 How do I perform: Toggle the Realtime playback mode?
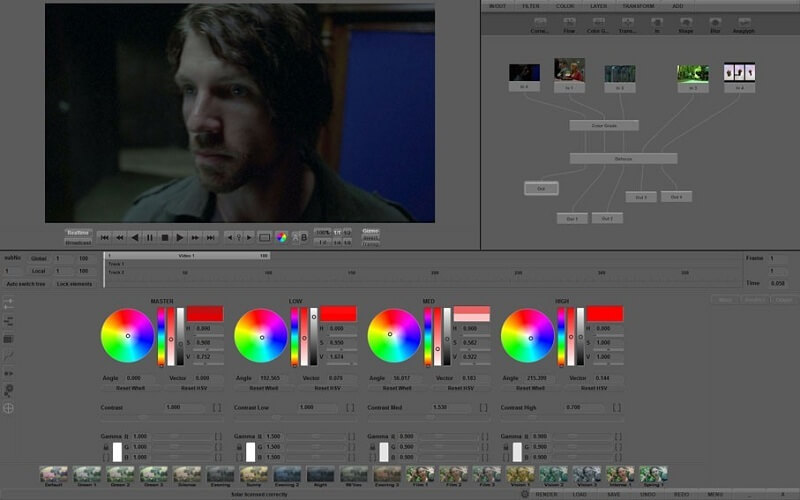click(78, 233)
